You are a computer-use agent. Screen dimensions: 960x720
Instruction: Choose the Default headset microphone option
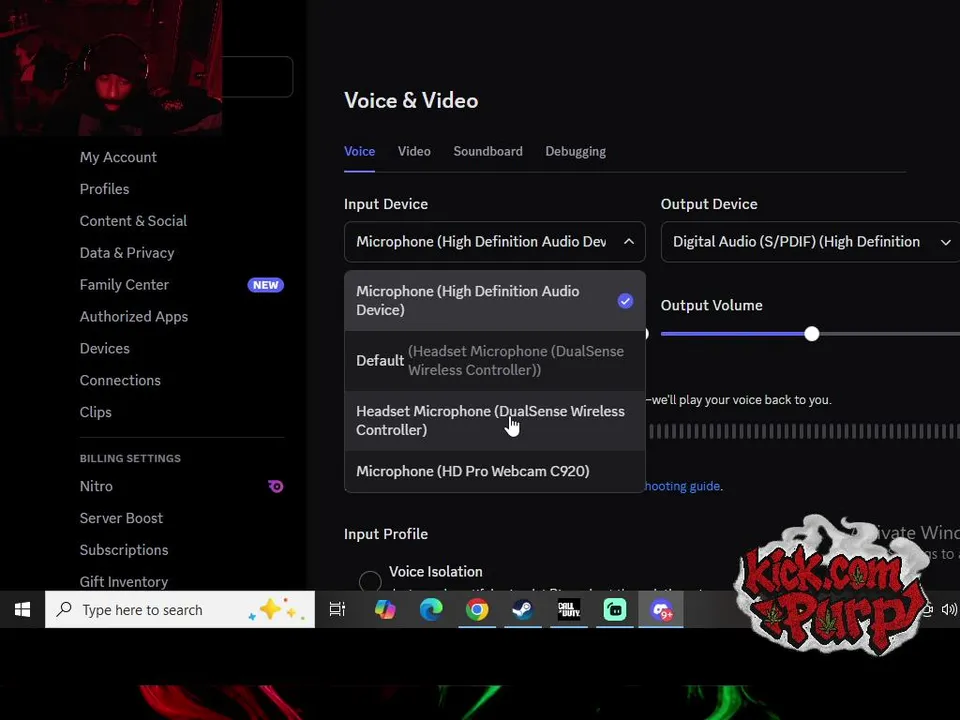click(495, 361)
